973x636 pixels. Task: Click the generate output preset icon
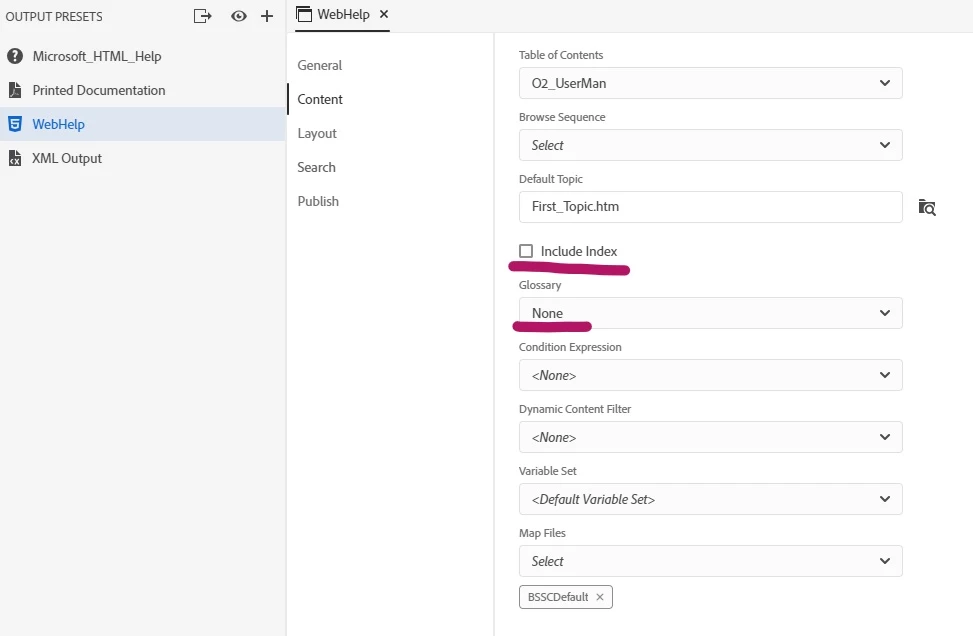coord(203,16)
